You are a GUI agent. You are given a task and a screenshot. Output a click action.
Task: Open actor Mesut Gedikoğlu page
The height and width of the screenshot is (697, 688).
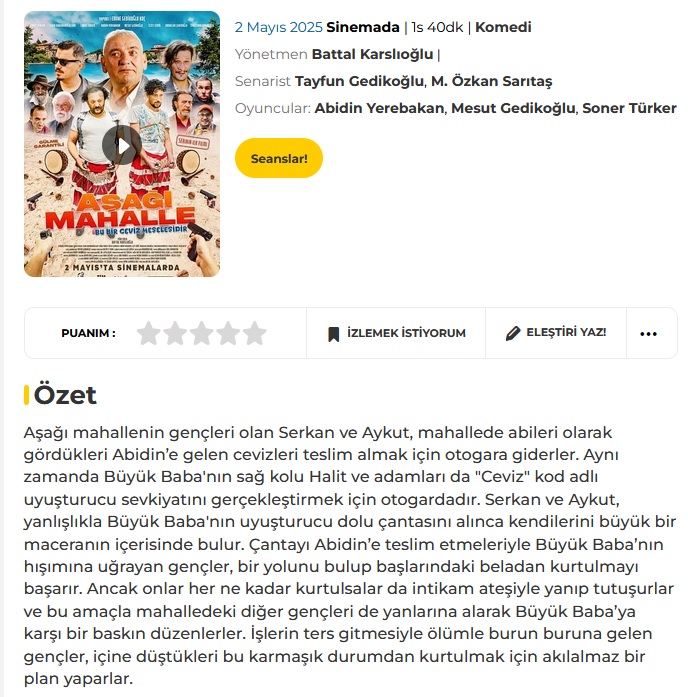513,108
